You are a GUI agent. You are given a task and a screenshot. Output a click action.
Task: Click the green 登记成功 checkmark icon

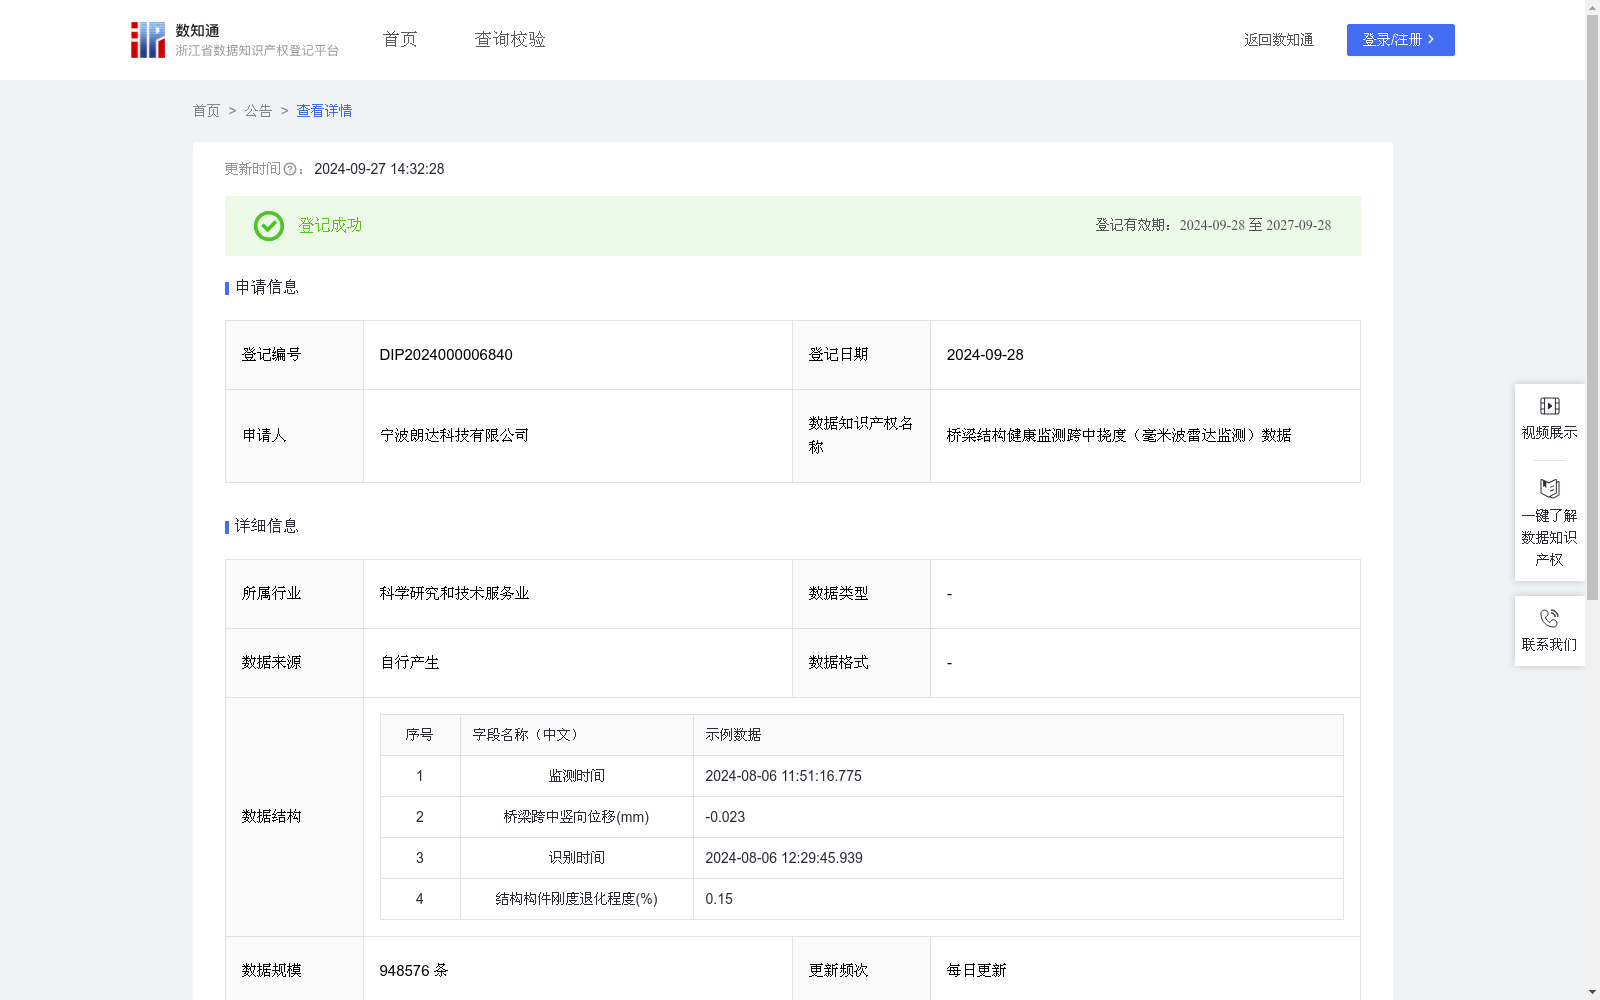(x=268, y=226)
